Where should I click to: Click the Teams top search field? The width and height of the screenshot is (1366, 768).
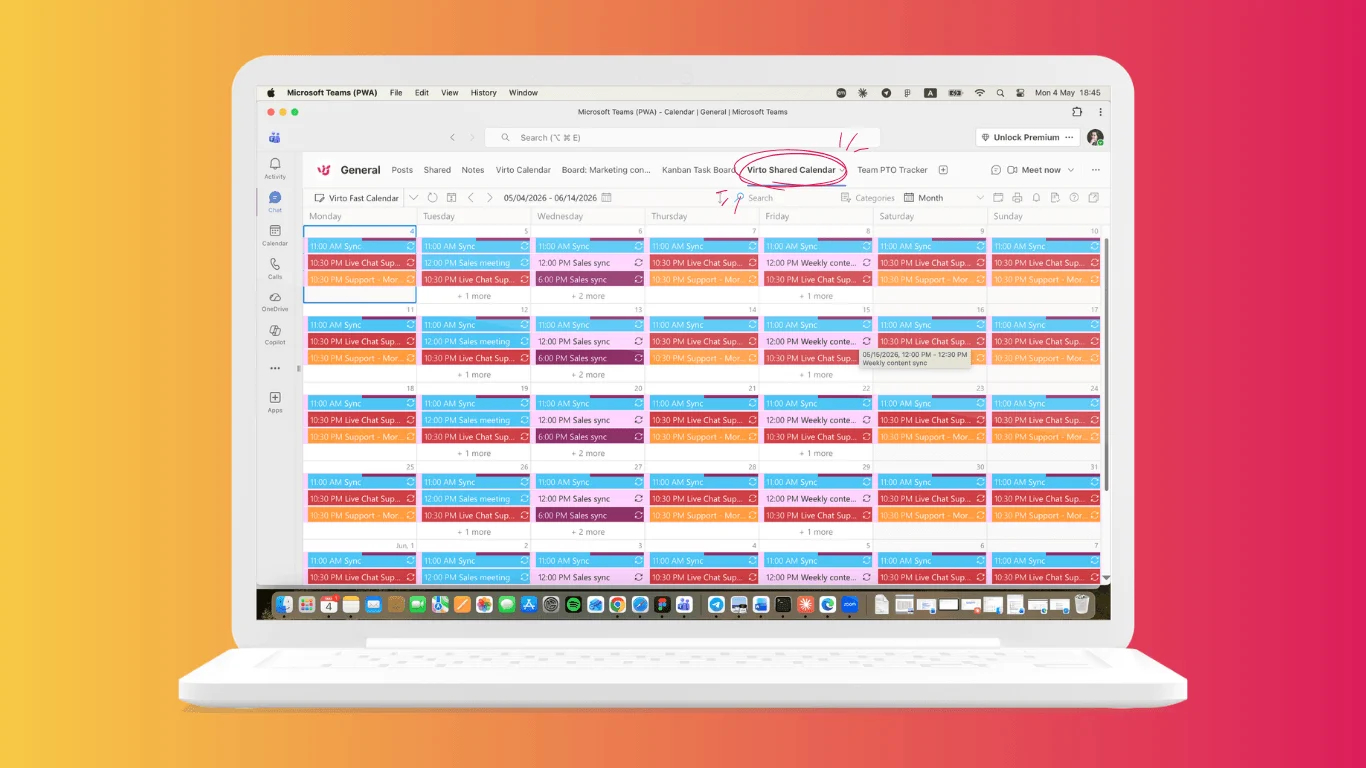pos(682,137)
